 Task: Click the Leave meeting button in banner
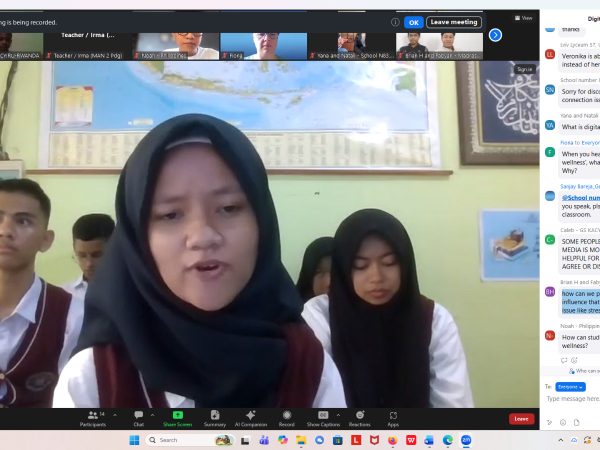coord(453,22)
